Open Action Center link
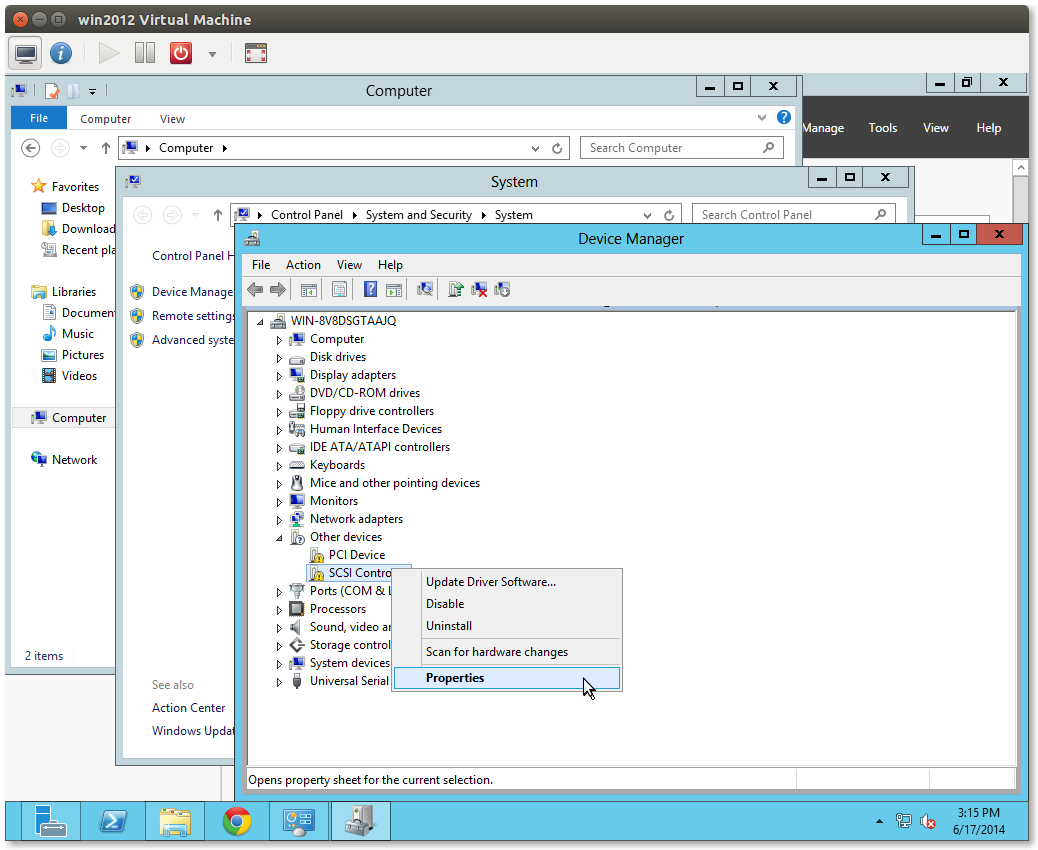Image resolution: width=1038 pixels, height=850 pixels. click(x=189, y=708)
